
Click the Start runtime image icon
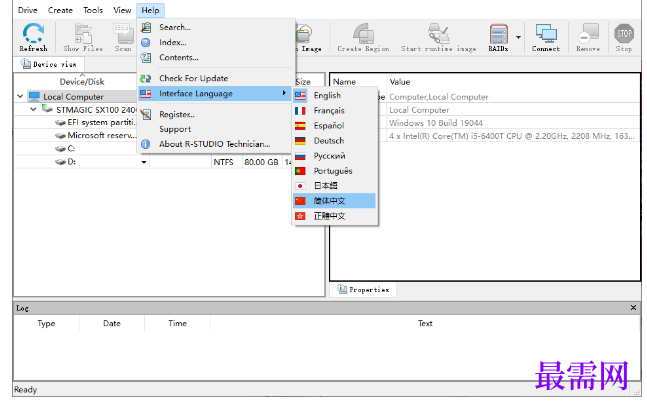click(438, 37)
